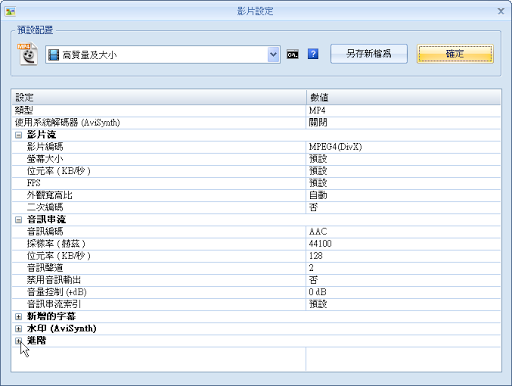Image resolution: width=512 pixels, height=386 pixels.
Task: Select the 水印 (AviSynth) header text
Action: pyautogui.click(x=62, y=328)
